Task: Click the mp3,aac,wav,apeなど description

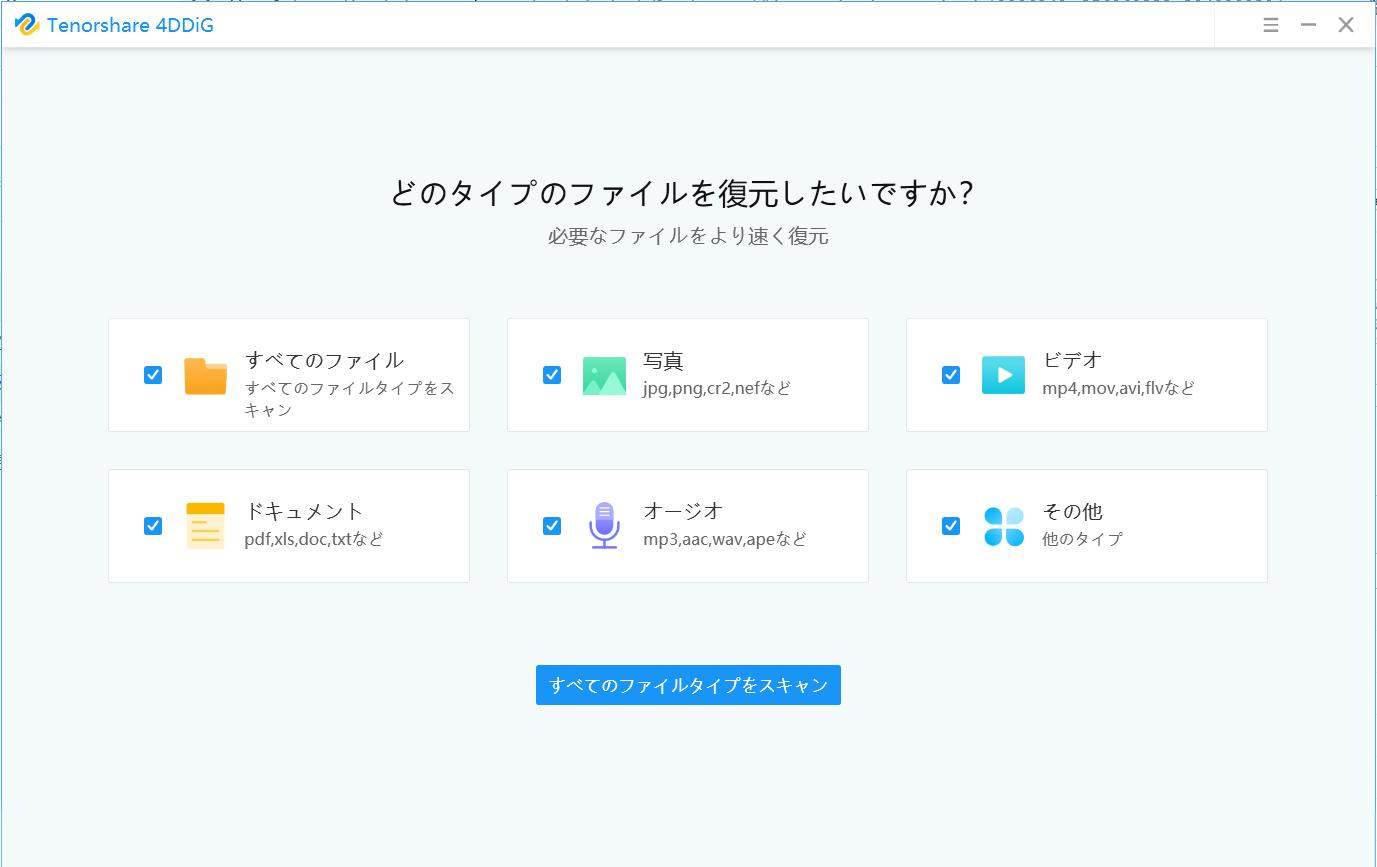Action: click(725, 539)
